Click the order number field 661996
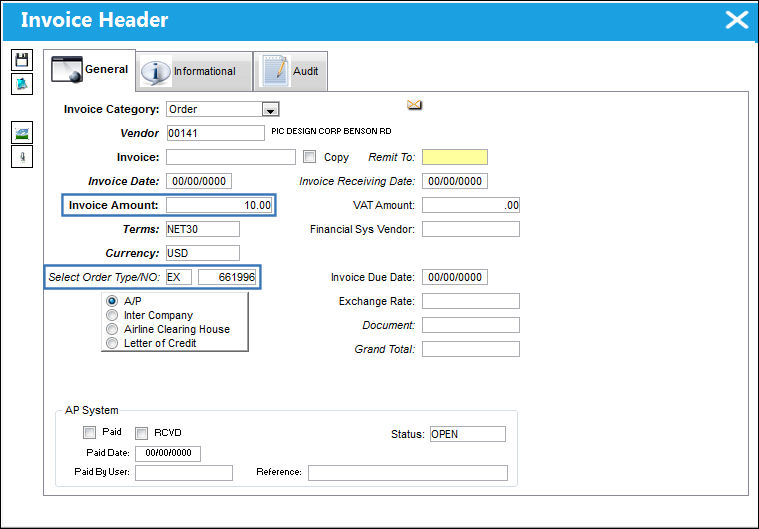The width and height of the screenshot is (759, 529). click(x=227, y=277)
